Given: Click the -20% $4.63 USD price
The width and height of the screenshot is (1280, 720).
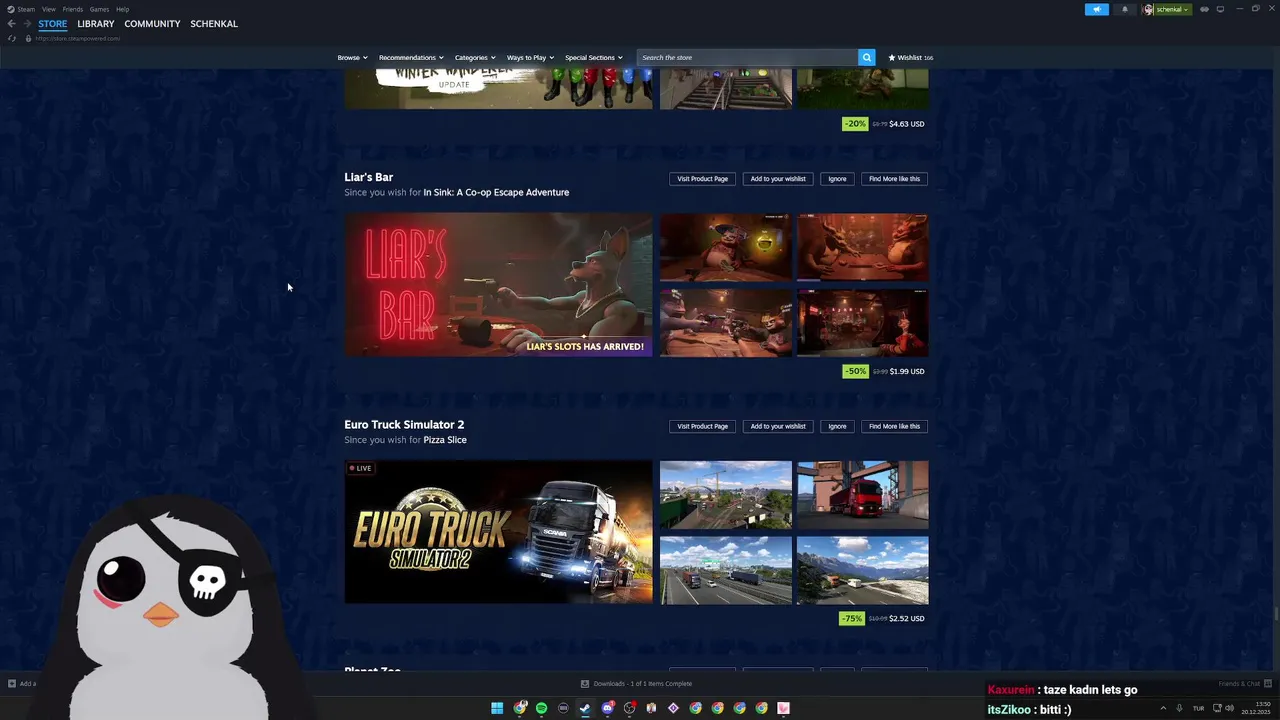Looking at the screenshot, I should click(884, 124).
